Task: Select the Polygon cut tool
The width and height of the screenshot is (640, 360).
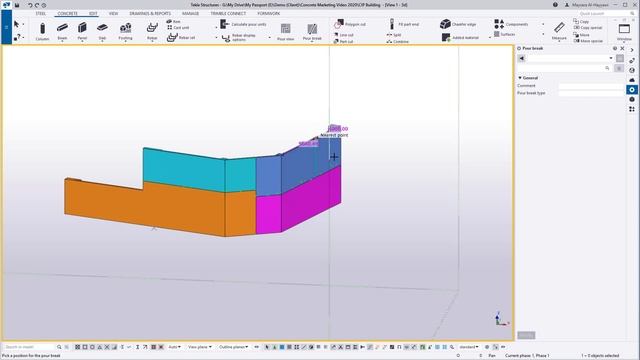Action: (350, 24)
